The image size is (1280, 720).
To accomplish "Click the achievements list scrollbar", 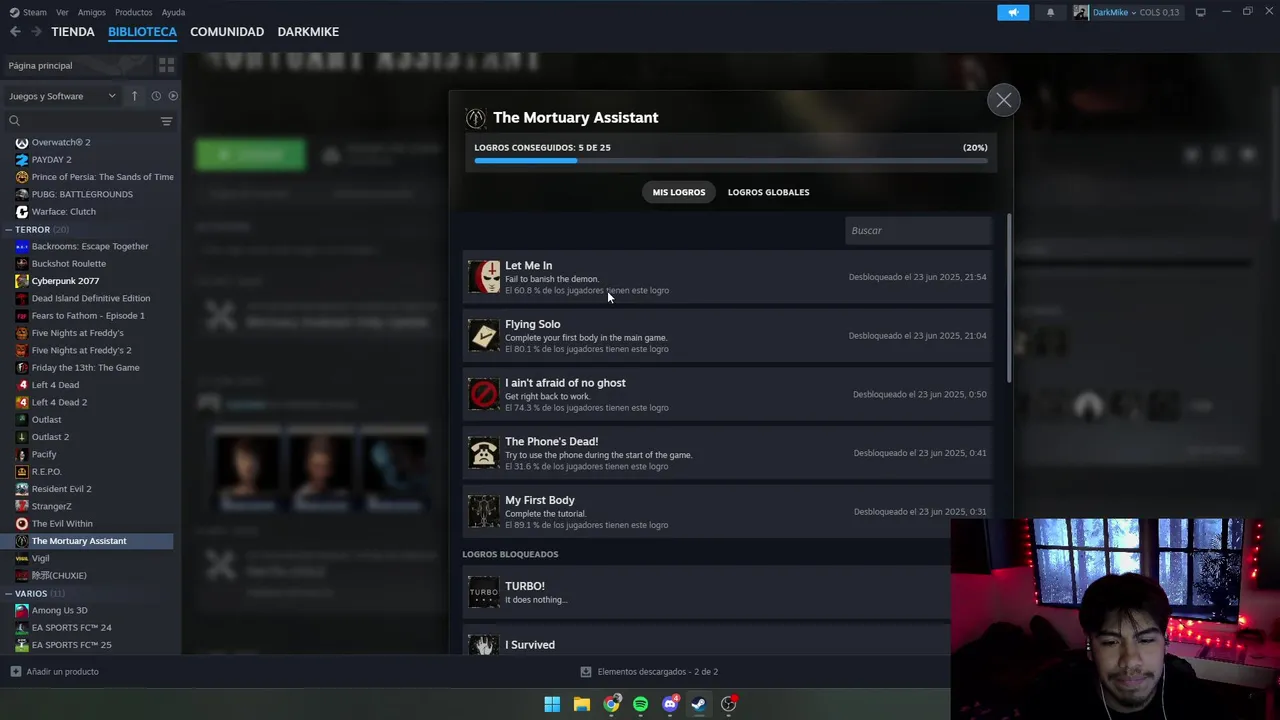I will tap(1009, 297).
